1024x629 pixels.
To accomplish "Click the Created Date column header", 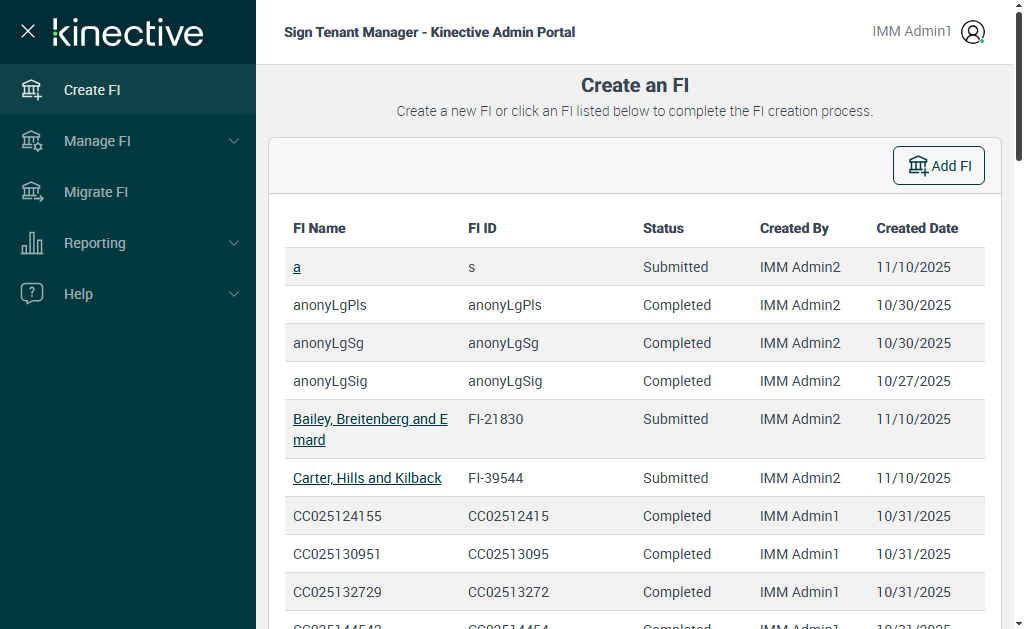I will click(917, 228).
